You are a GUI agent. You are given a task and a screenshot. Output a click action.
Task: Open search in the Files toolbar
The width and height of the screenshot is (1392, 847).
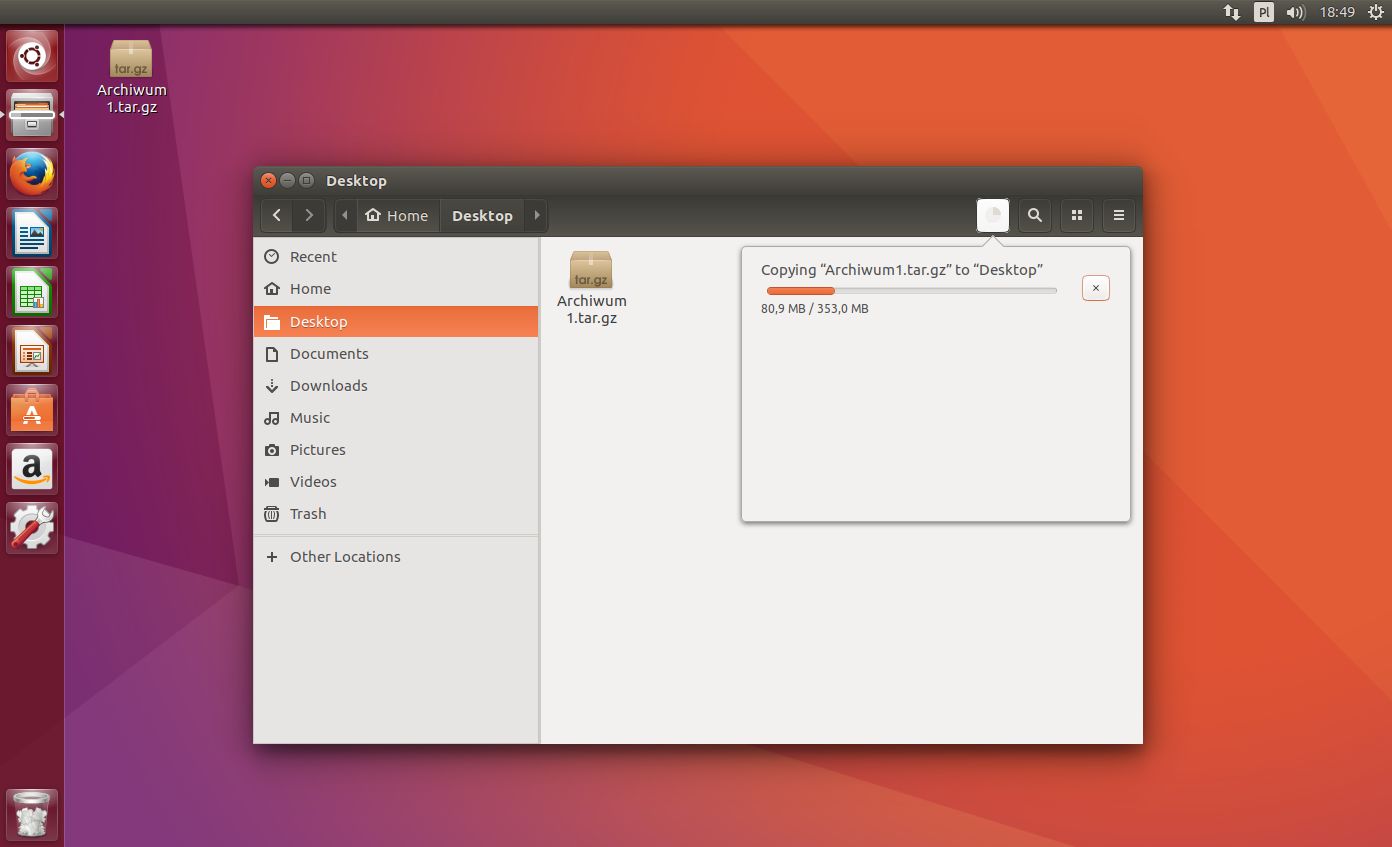click(x=1035, y=215)
